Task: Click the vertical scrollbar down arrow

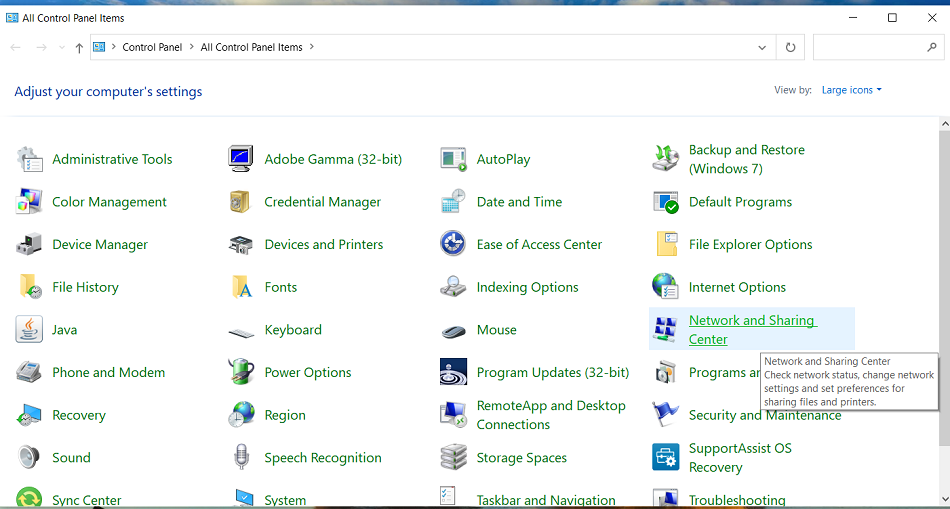Action: (x=943, y=500)
